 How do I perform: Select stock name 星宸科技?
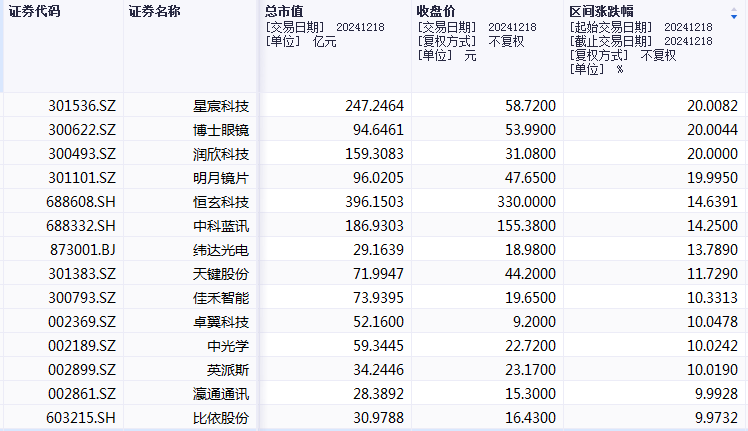point(221,105)
